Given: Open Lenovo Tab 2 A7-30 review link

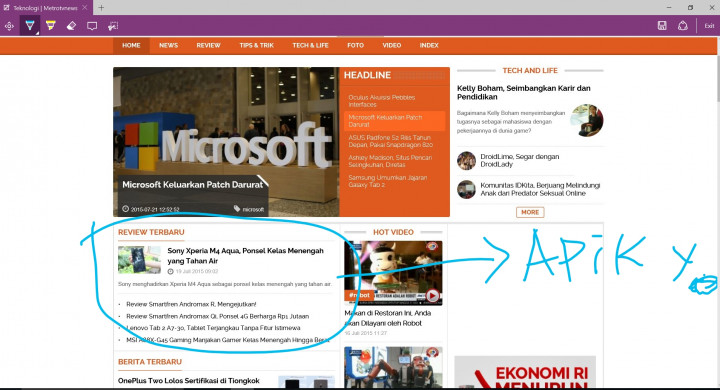Looking at the screenshot, I should pos(213,328).
